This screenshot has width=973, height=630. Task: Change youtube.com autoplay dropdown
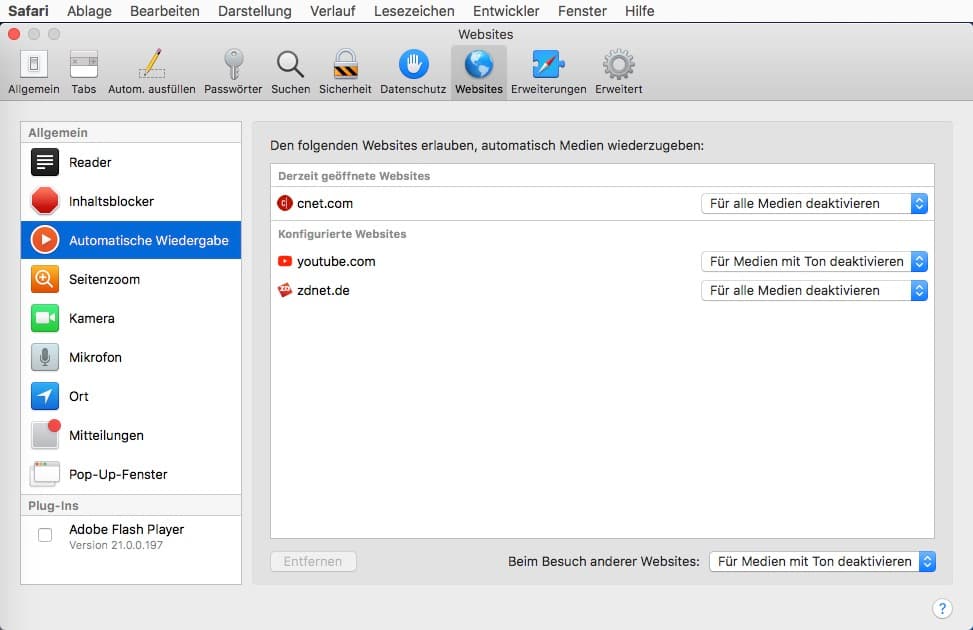click(814, 262)
